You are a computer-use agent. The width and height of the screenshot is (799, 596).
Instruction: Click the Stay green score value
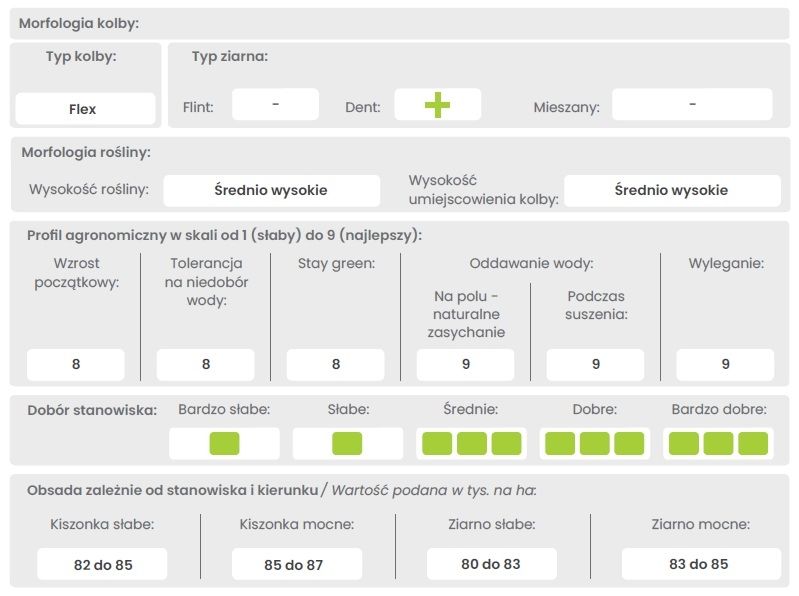click(x=336, y=364)
